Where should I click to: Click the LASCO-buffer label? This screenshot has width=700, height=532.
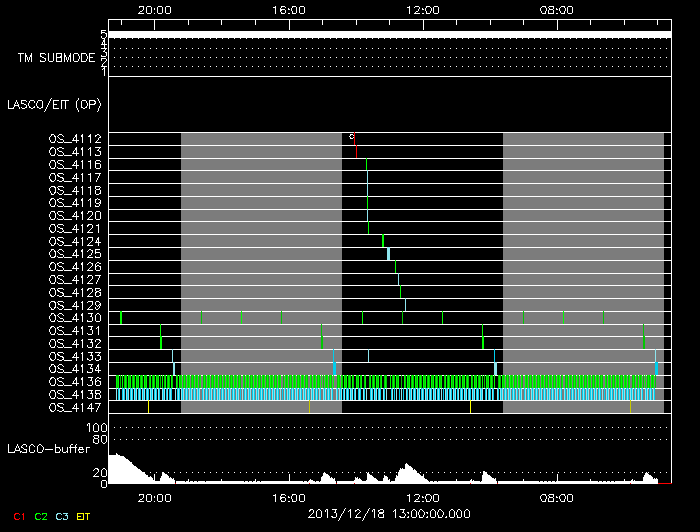50,449
